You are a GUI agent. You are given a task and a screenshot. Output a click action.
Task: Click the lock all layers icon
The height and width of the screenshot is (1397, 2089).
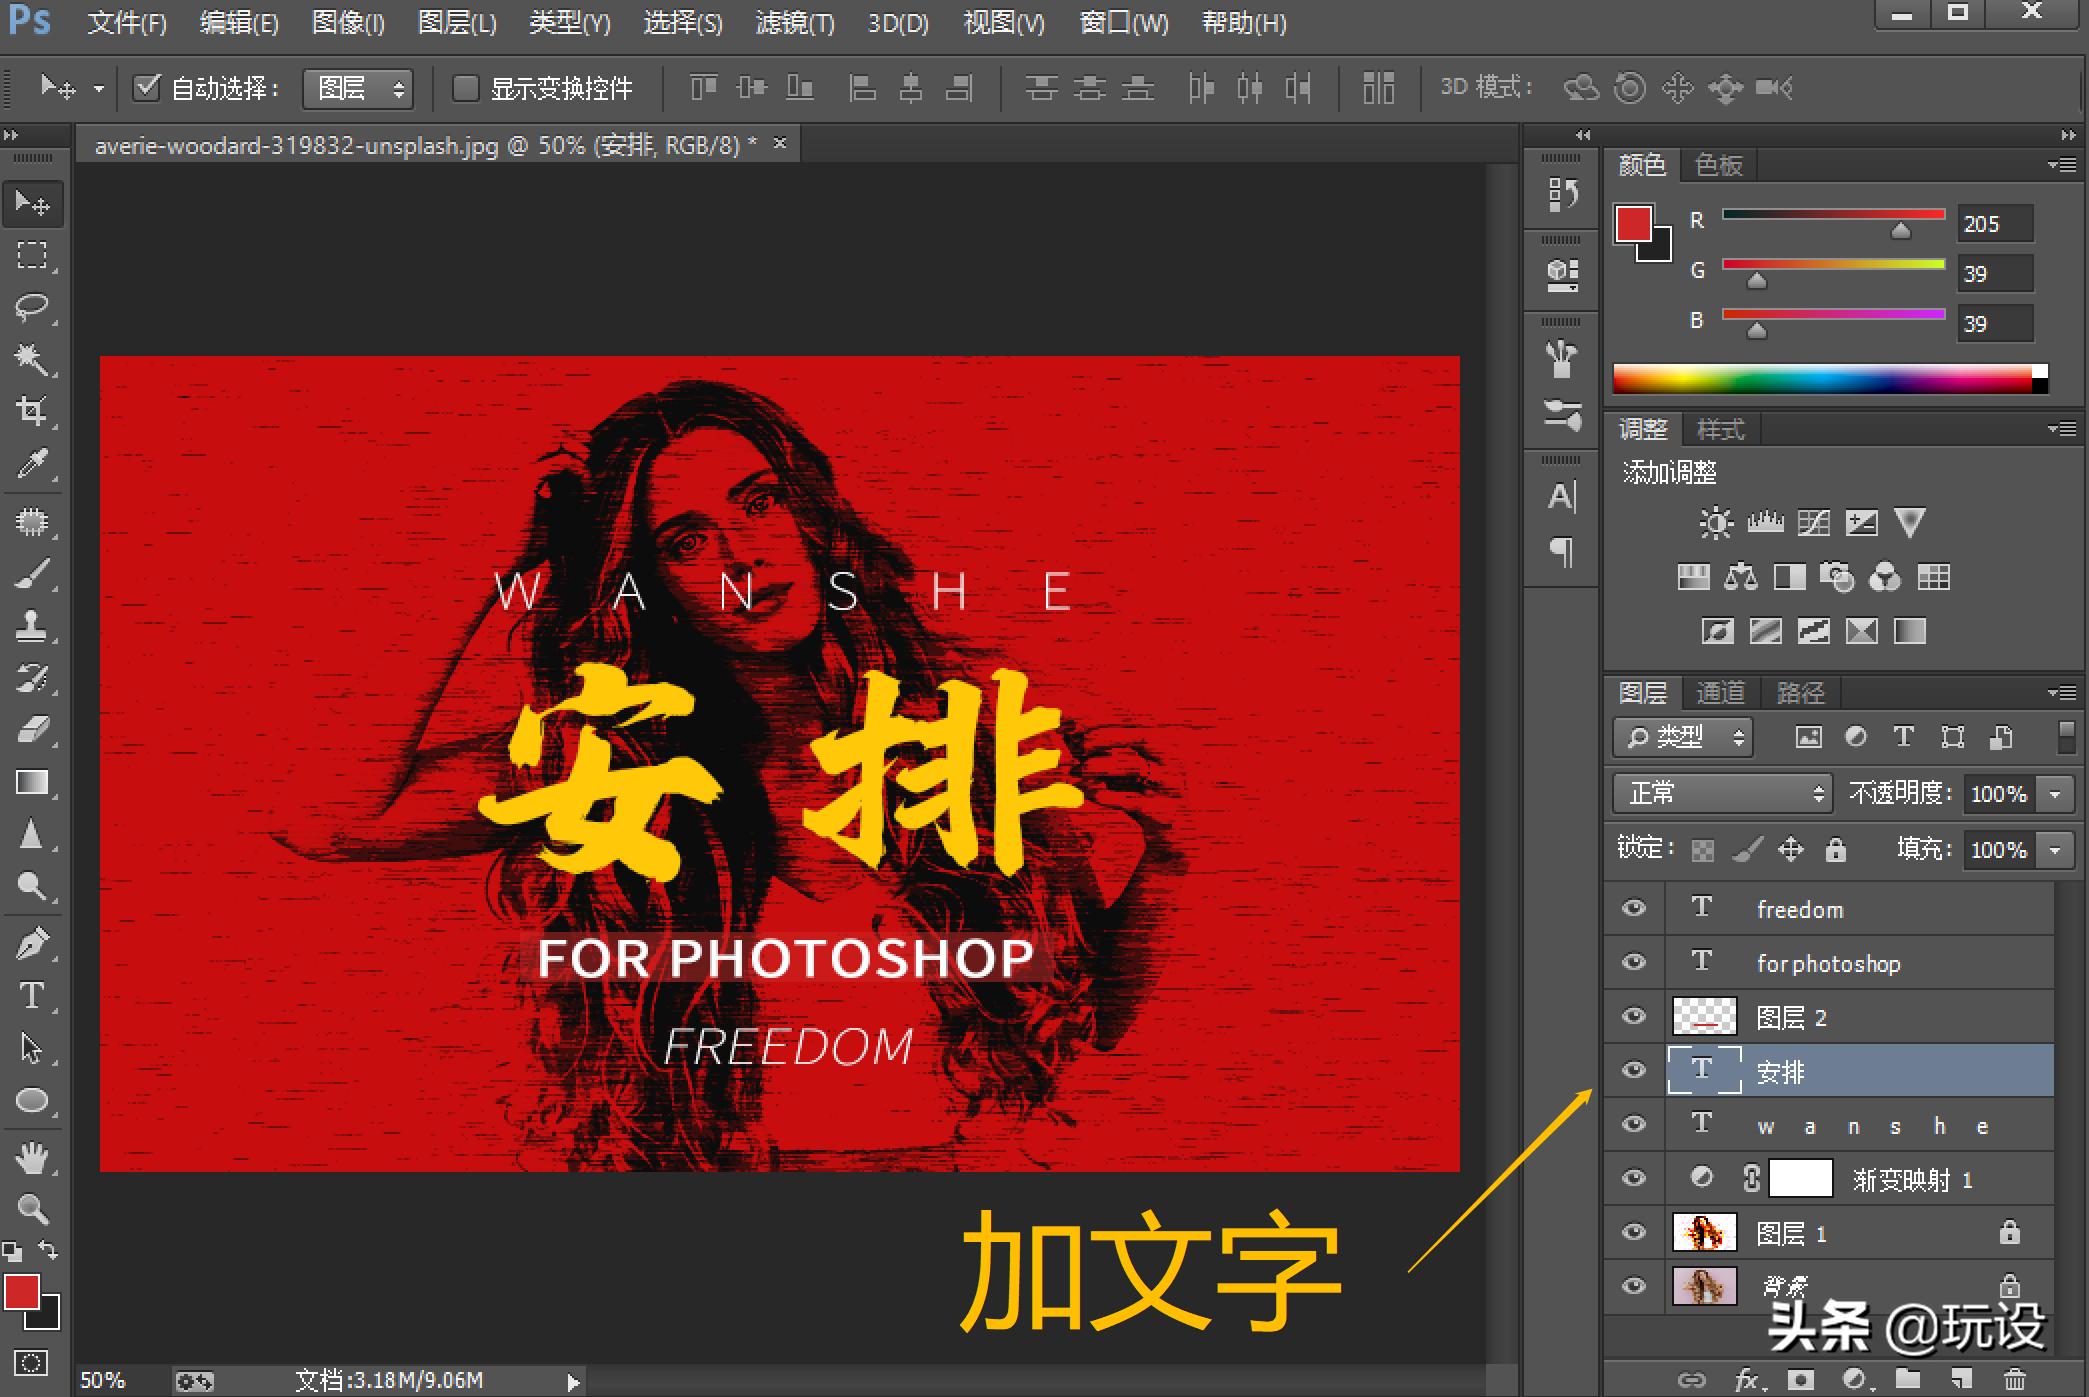click(x=1835, y=850)
